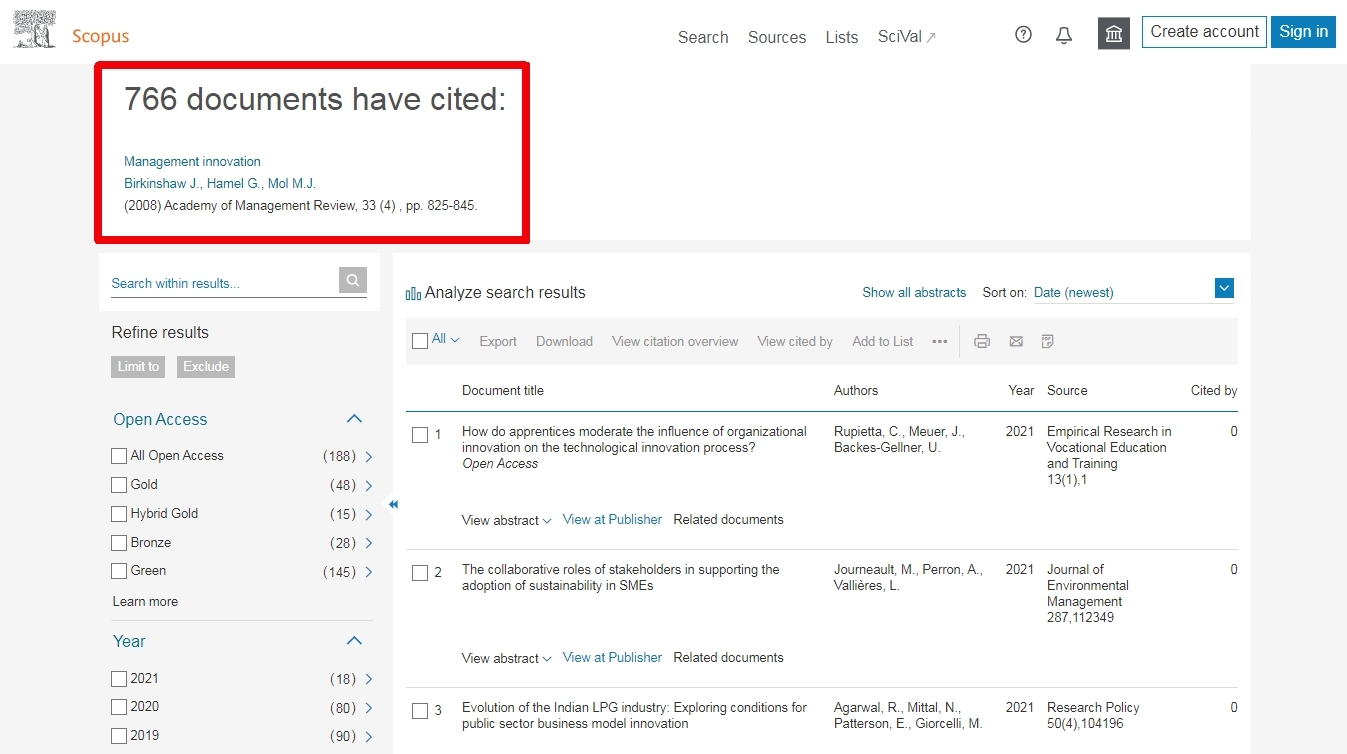This screenshot has width=1347, height=754.
Task: Click arrow next to Green count
Action: pos(369,572)
